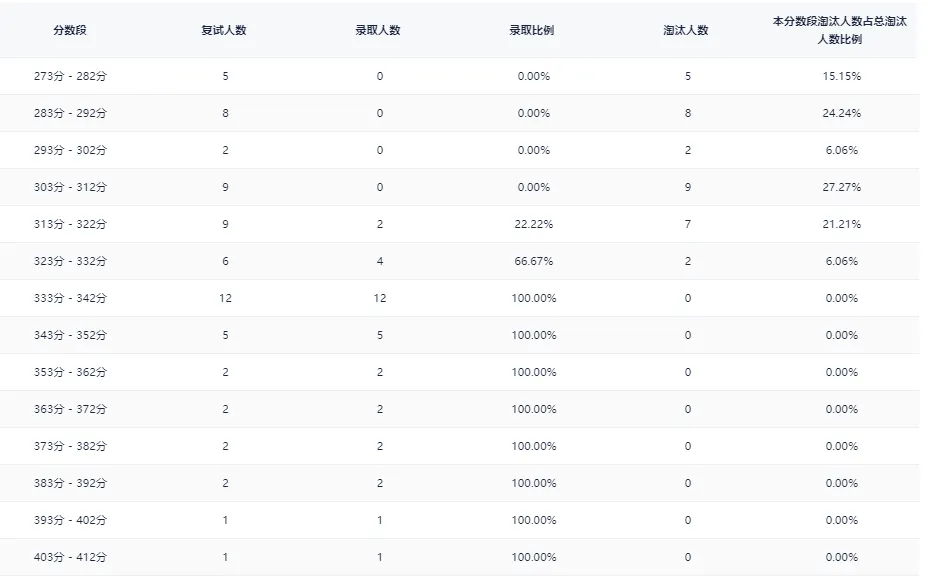Image resolution: width=929 pixels, height=581 pixels.
Task: Select the 24.24% elimination share cell
Action: pos(841,113)
